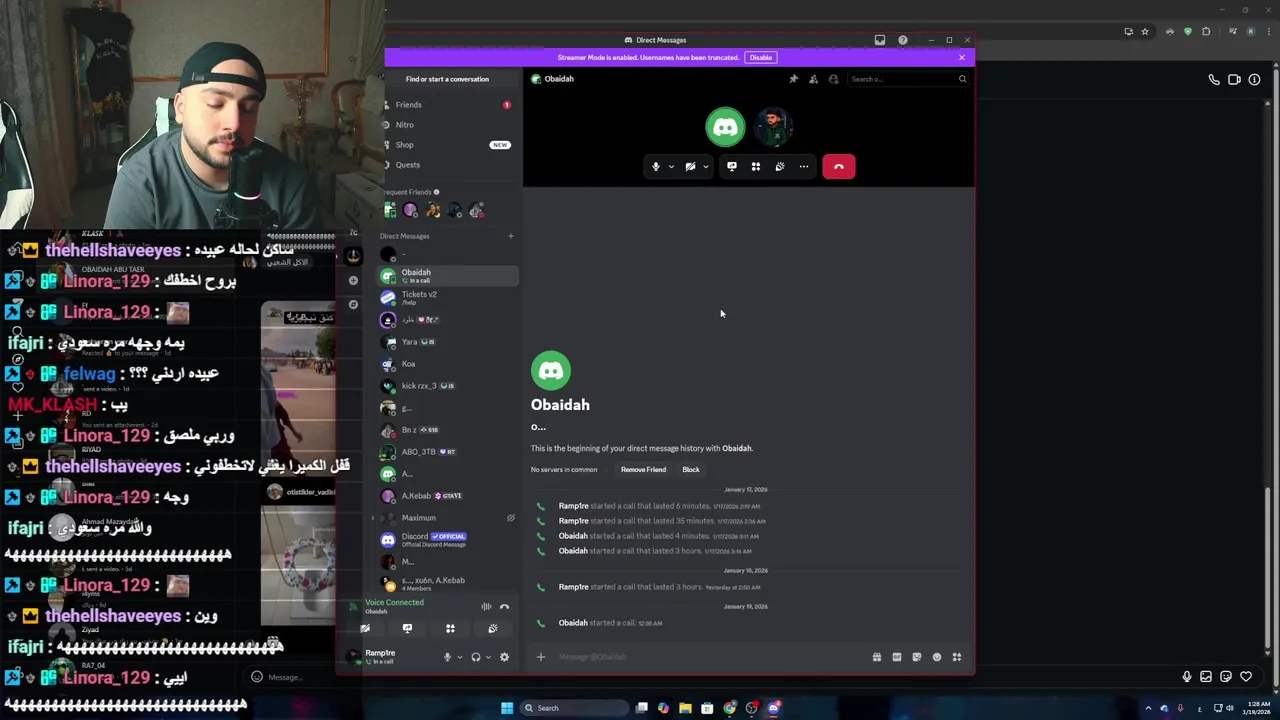Open the GIF picker

point(897,657)
